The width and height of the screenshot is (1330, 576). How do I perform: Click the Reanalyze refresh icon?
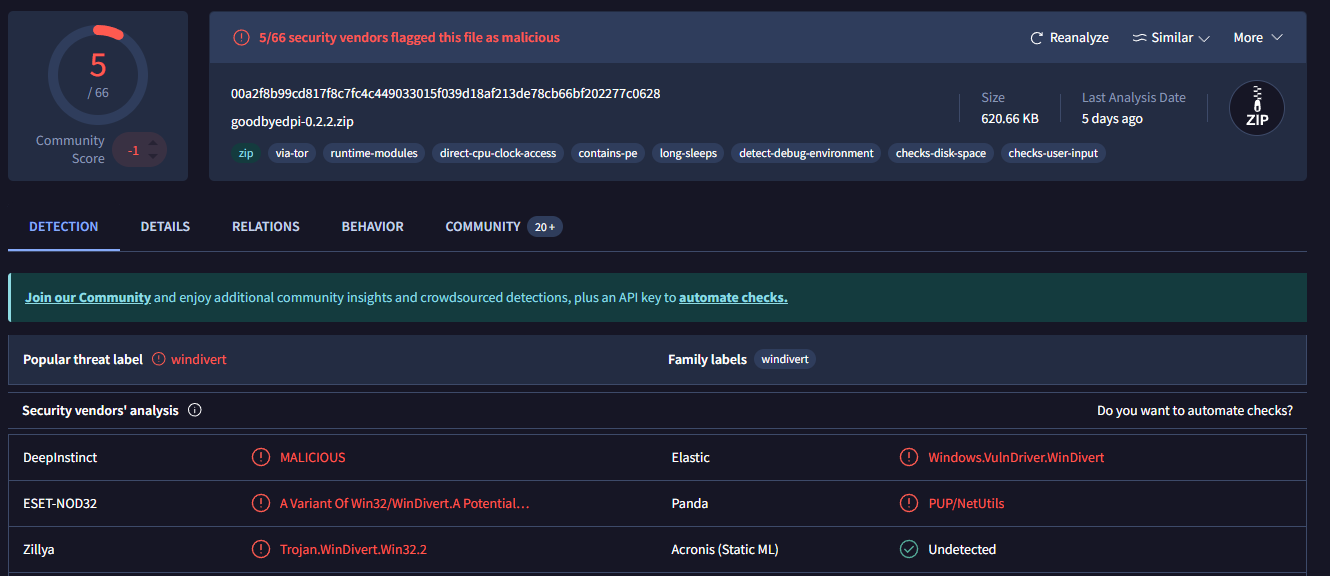1037,38
